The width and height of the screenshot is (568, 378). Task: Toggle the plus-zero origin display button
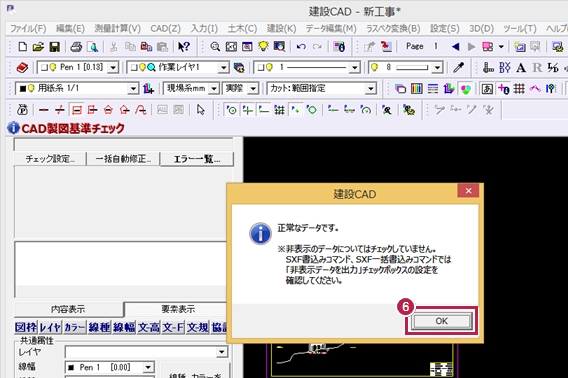pos(504,88)
